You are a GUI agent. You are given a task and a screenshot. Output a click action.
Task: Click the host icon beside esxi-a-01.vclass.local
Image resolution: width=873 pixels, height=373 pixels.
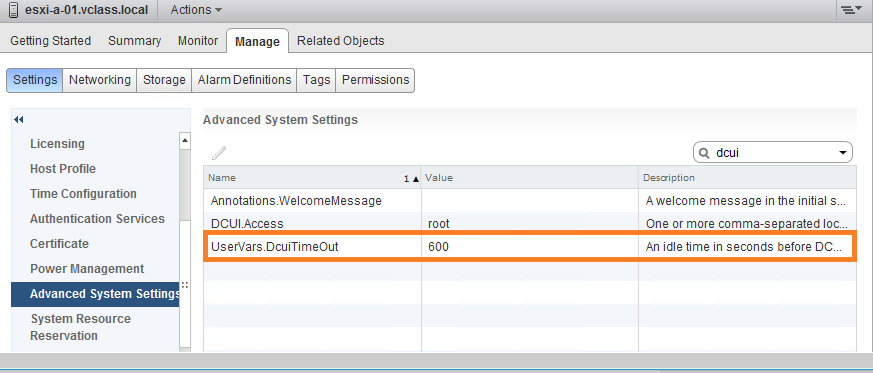pyautogui.click(x=13, y=10)
